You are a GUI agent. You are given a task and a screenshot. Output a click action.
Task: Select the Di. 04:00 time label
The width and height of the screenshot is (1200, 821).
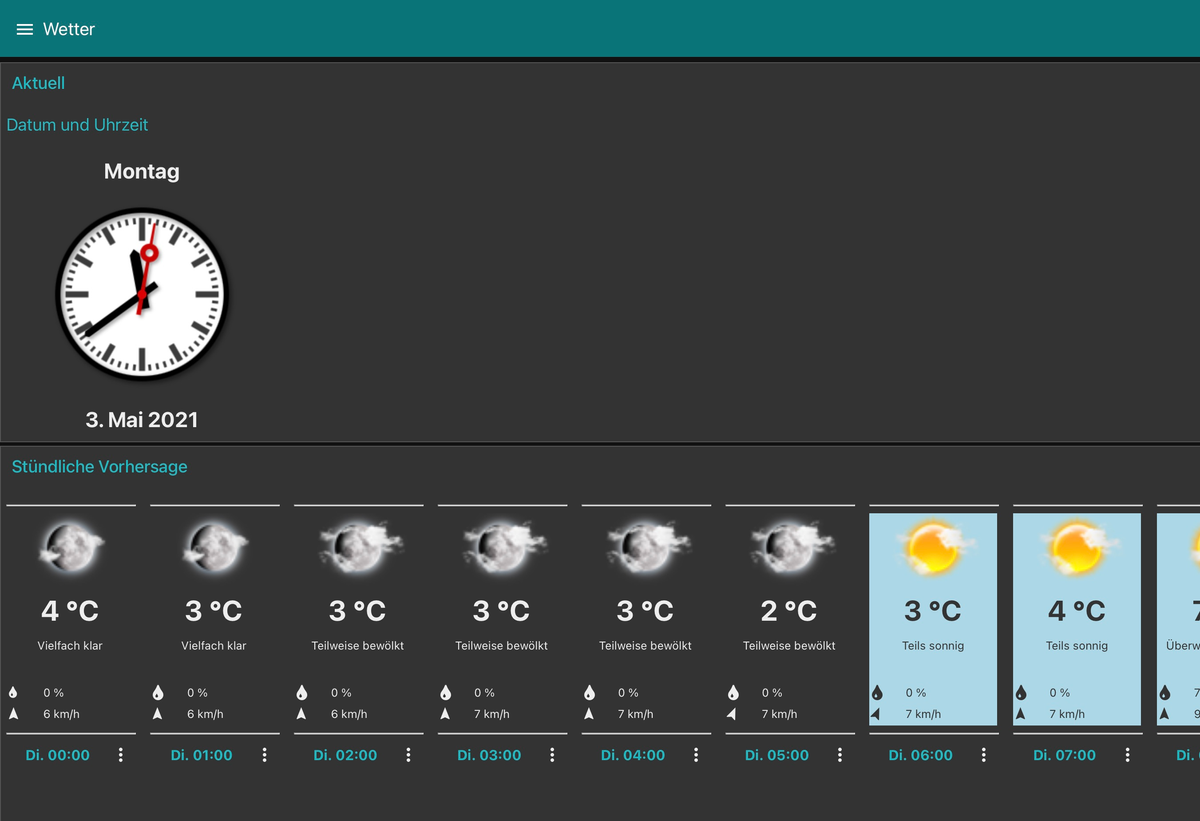pyautogui.click(x=634, y=755)
